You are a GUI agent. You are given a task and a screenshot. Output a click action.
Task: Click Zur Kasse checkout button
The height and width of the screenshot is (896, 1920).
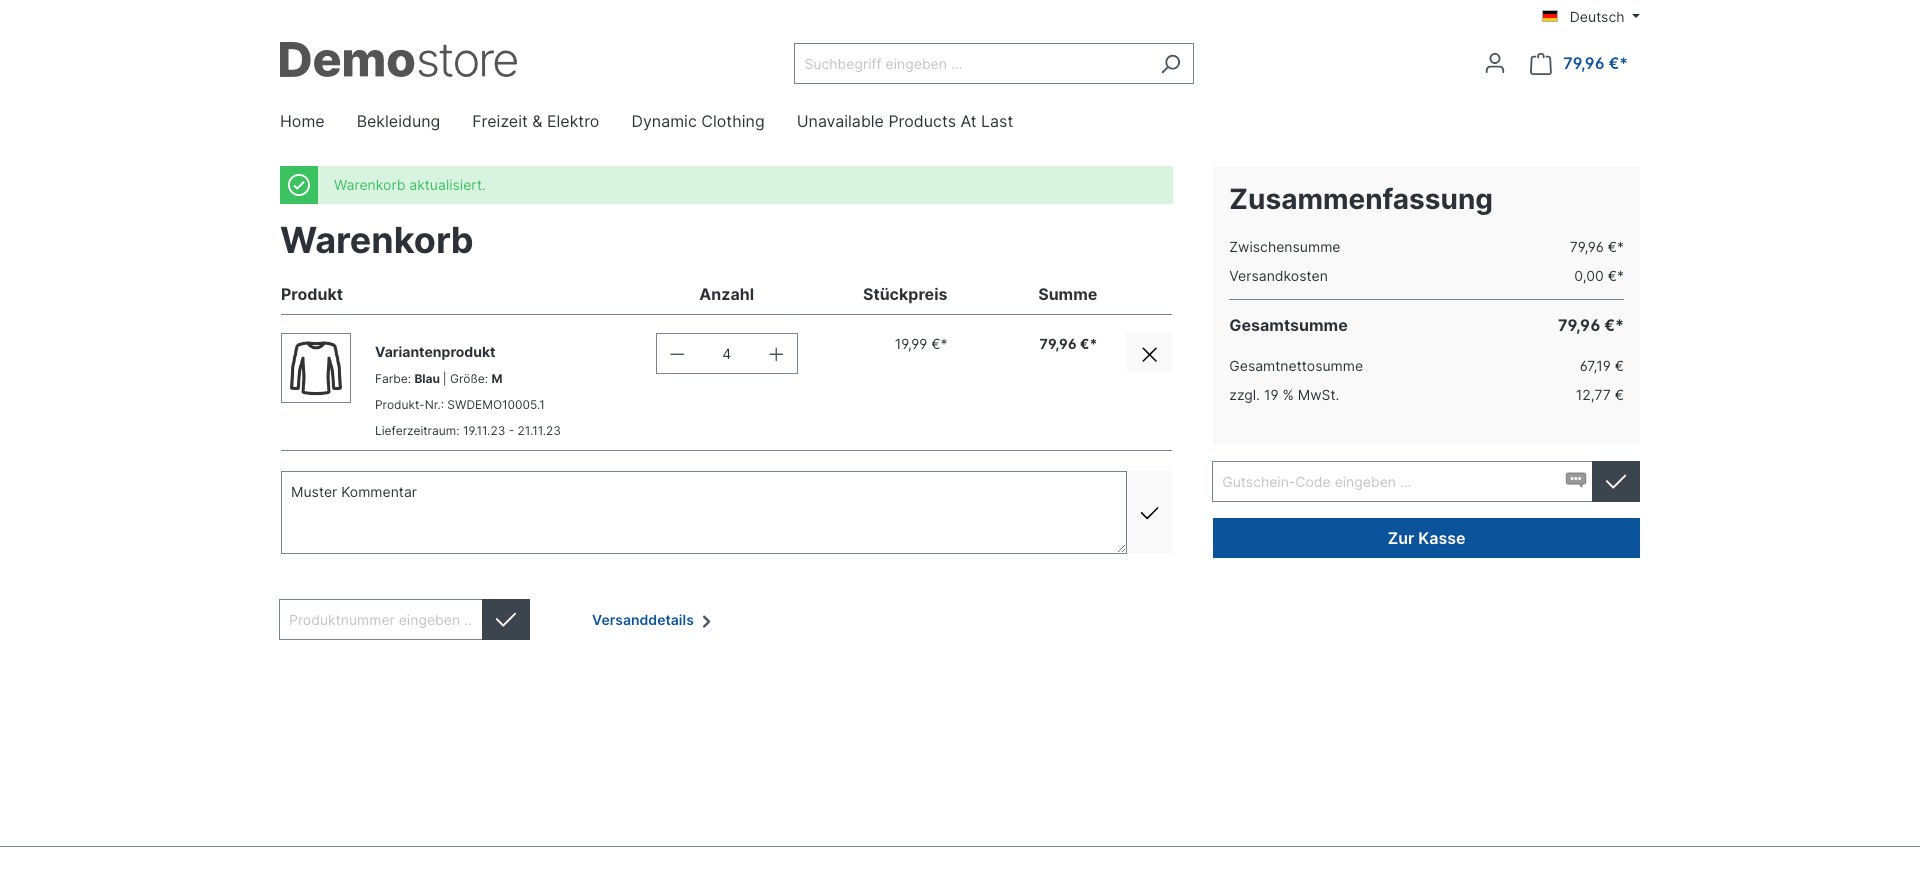point(1426,538)
